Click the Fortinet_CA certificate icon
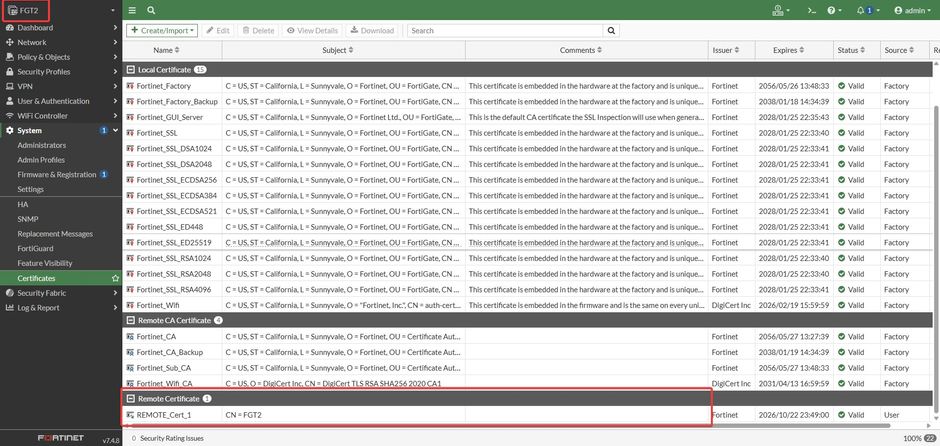The image size is (940, 446). point(130,337)
